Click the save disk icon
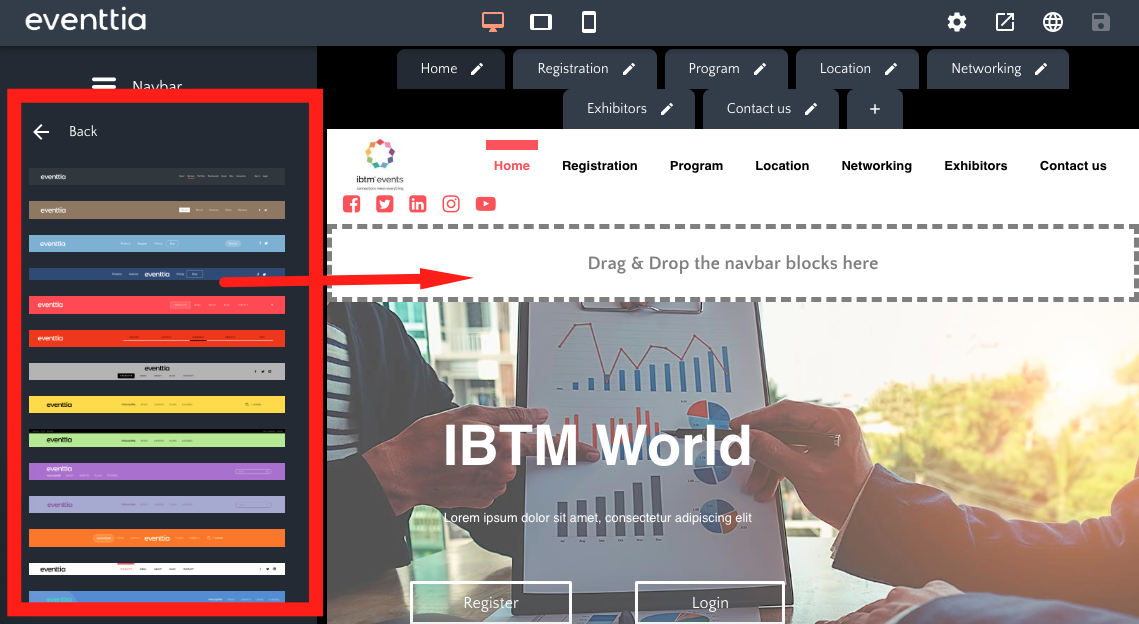 [x=1101, y=22]
